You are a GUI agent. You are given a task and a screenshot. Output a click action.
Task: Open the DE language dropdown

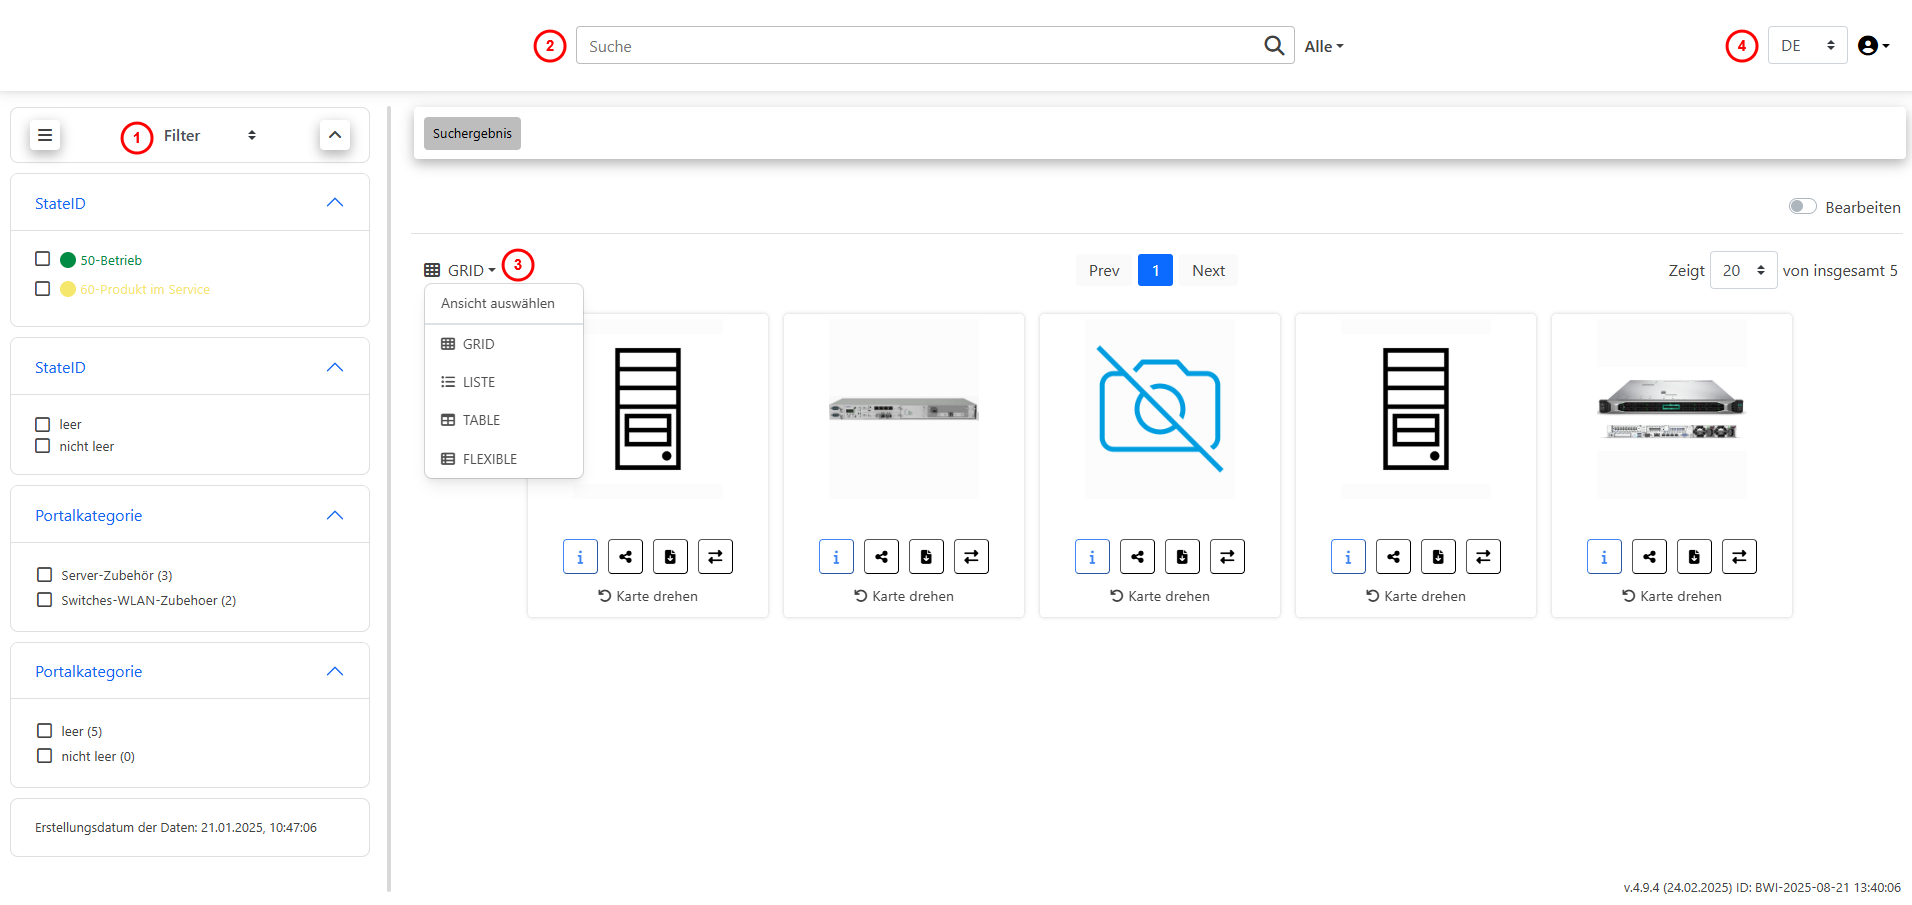tap(1807, 46)
